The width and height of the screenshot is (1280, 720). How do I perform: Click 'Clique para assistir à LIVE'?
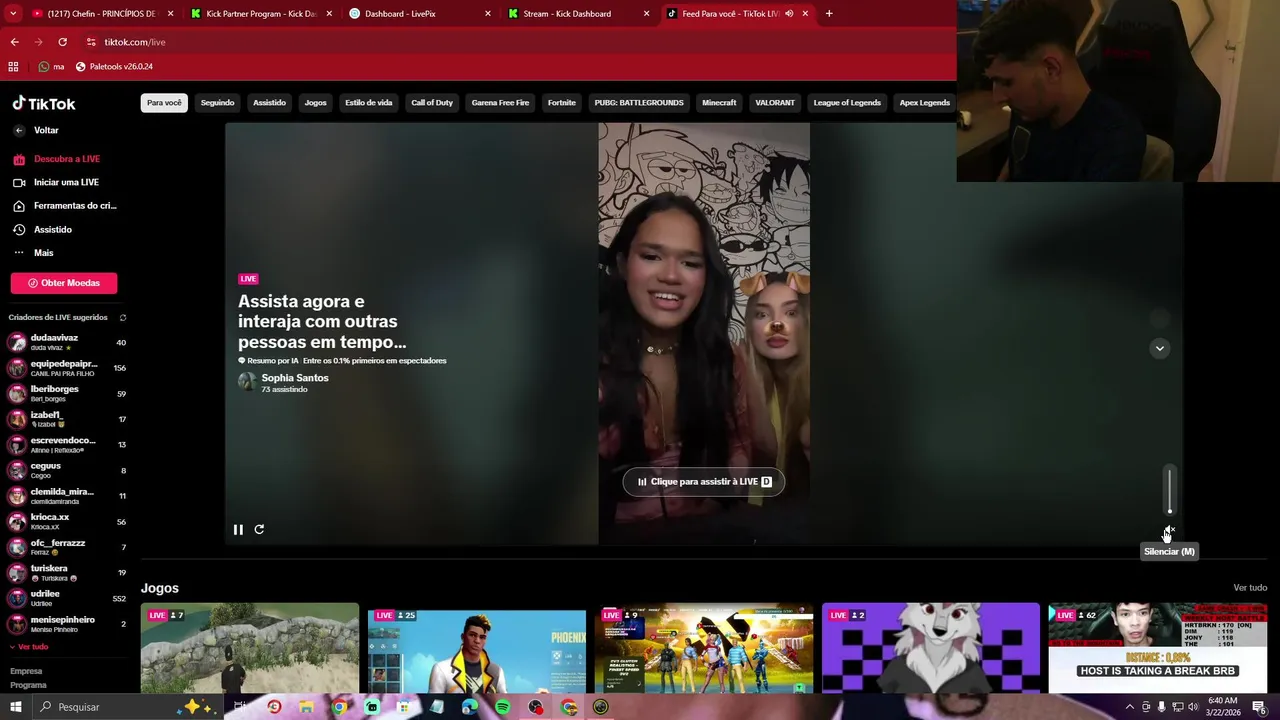pos(704,482)
